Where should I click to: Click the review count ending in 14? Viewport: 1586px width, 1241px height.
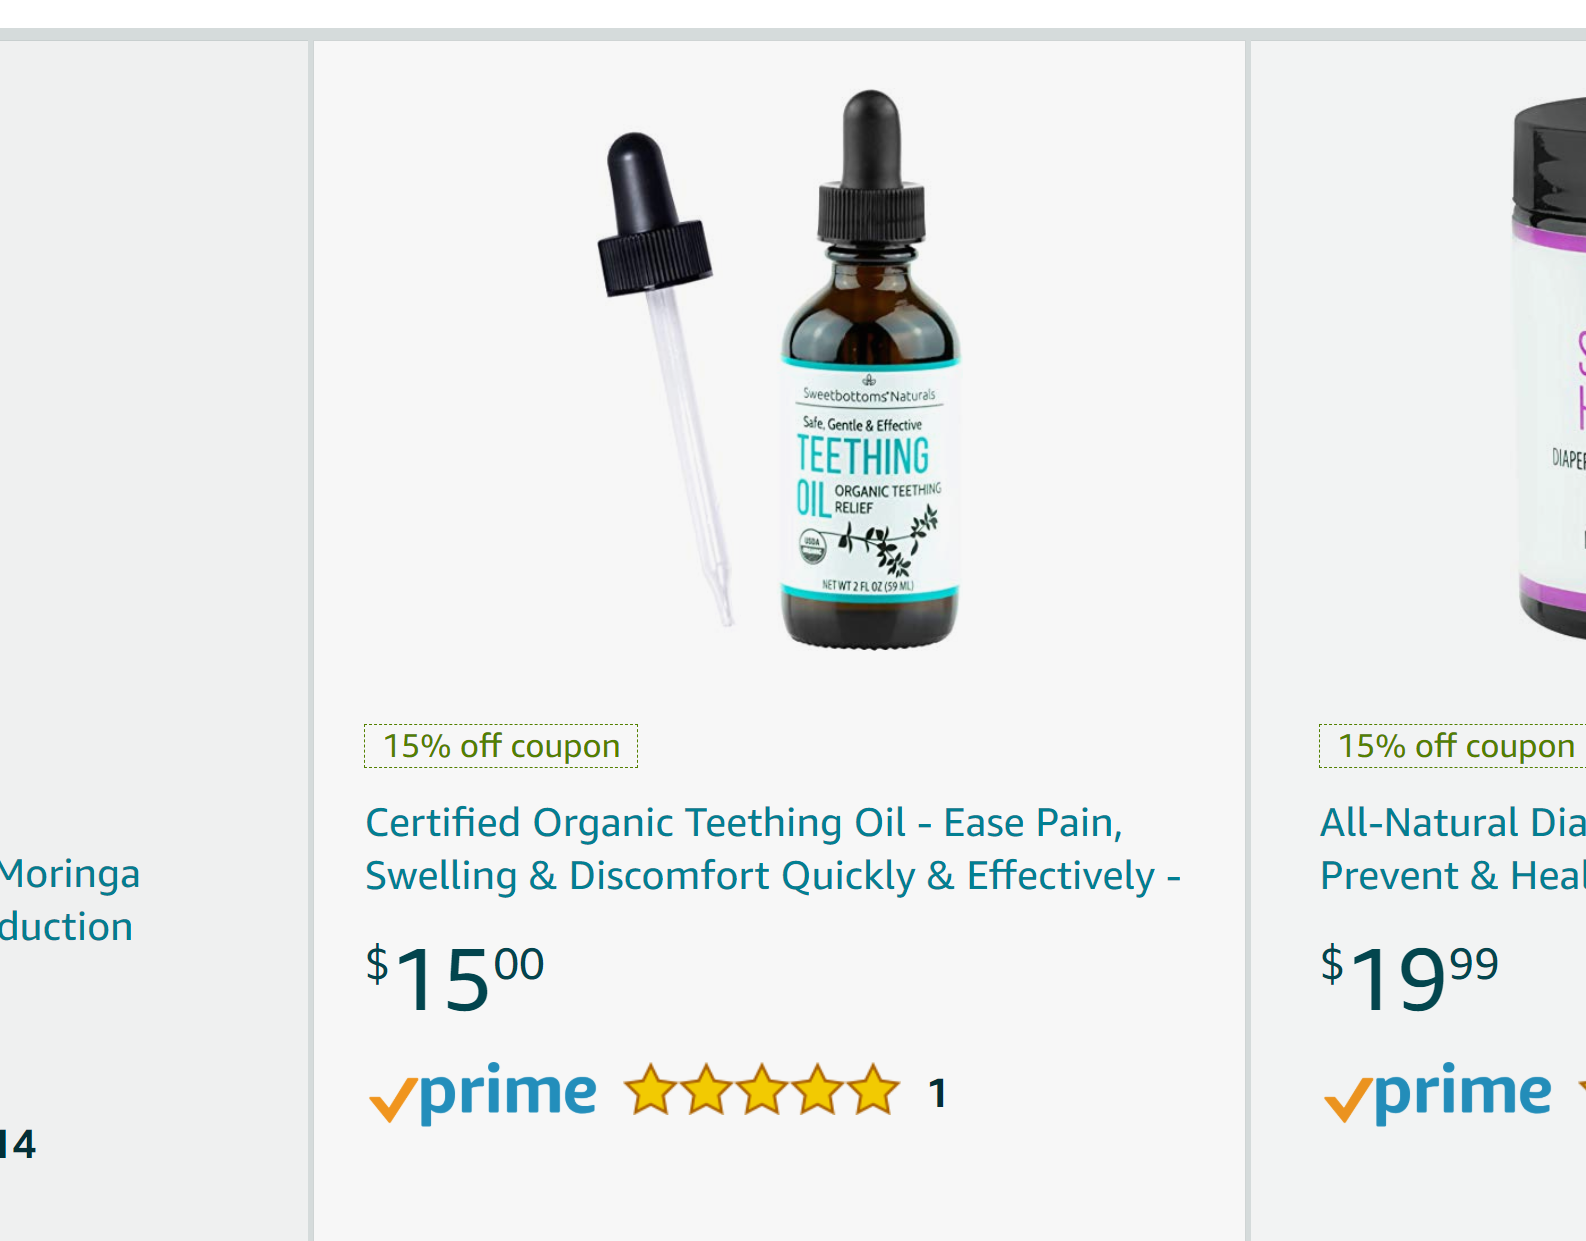point(18,1144)
